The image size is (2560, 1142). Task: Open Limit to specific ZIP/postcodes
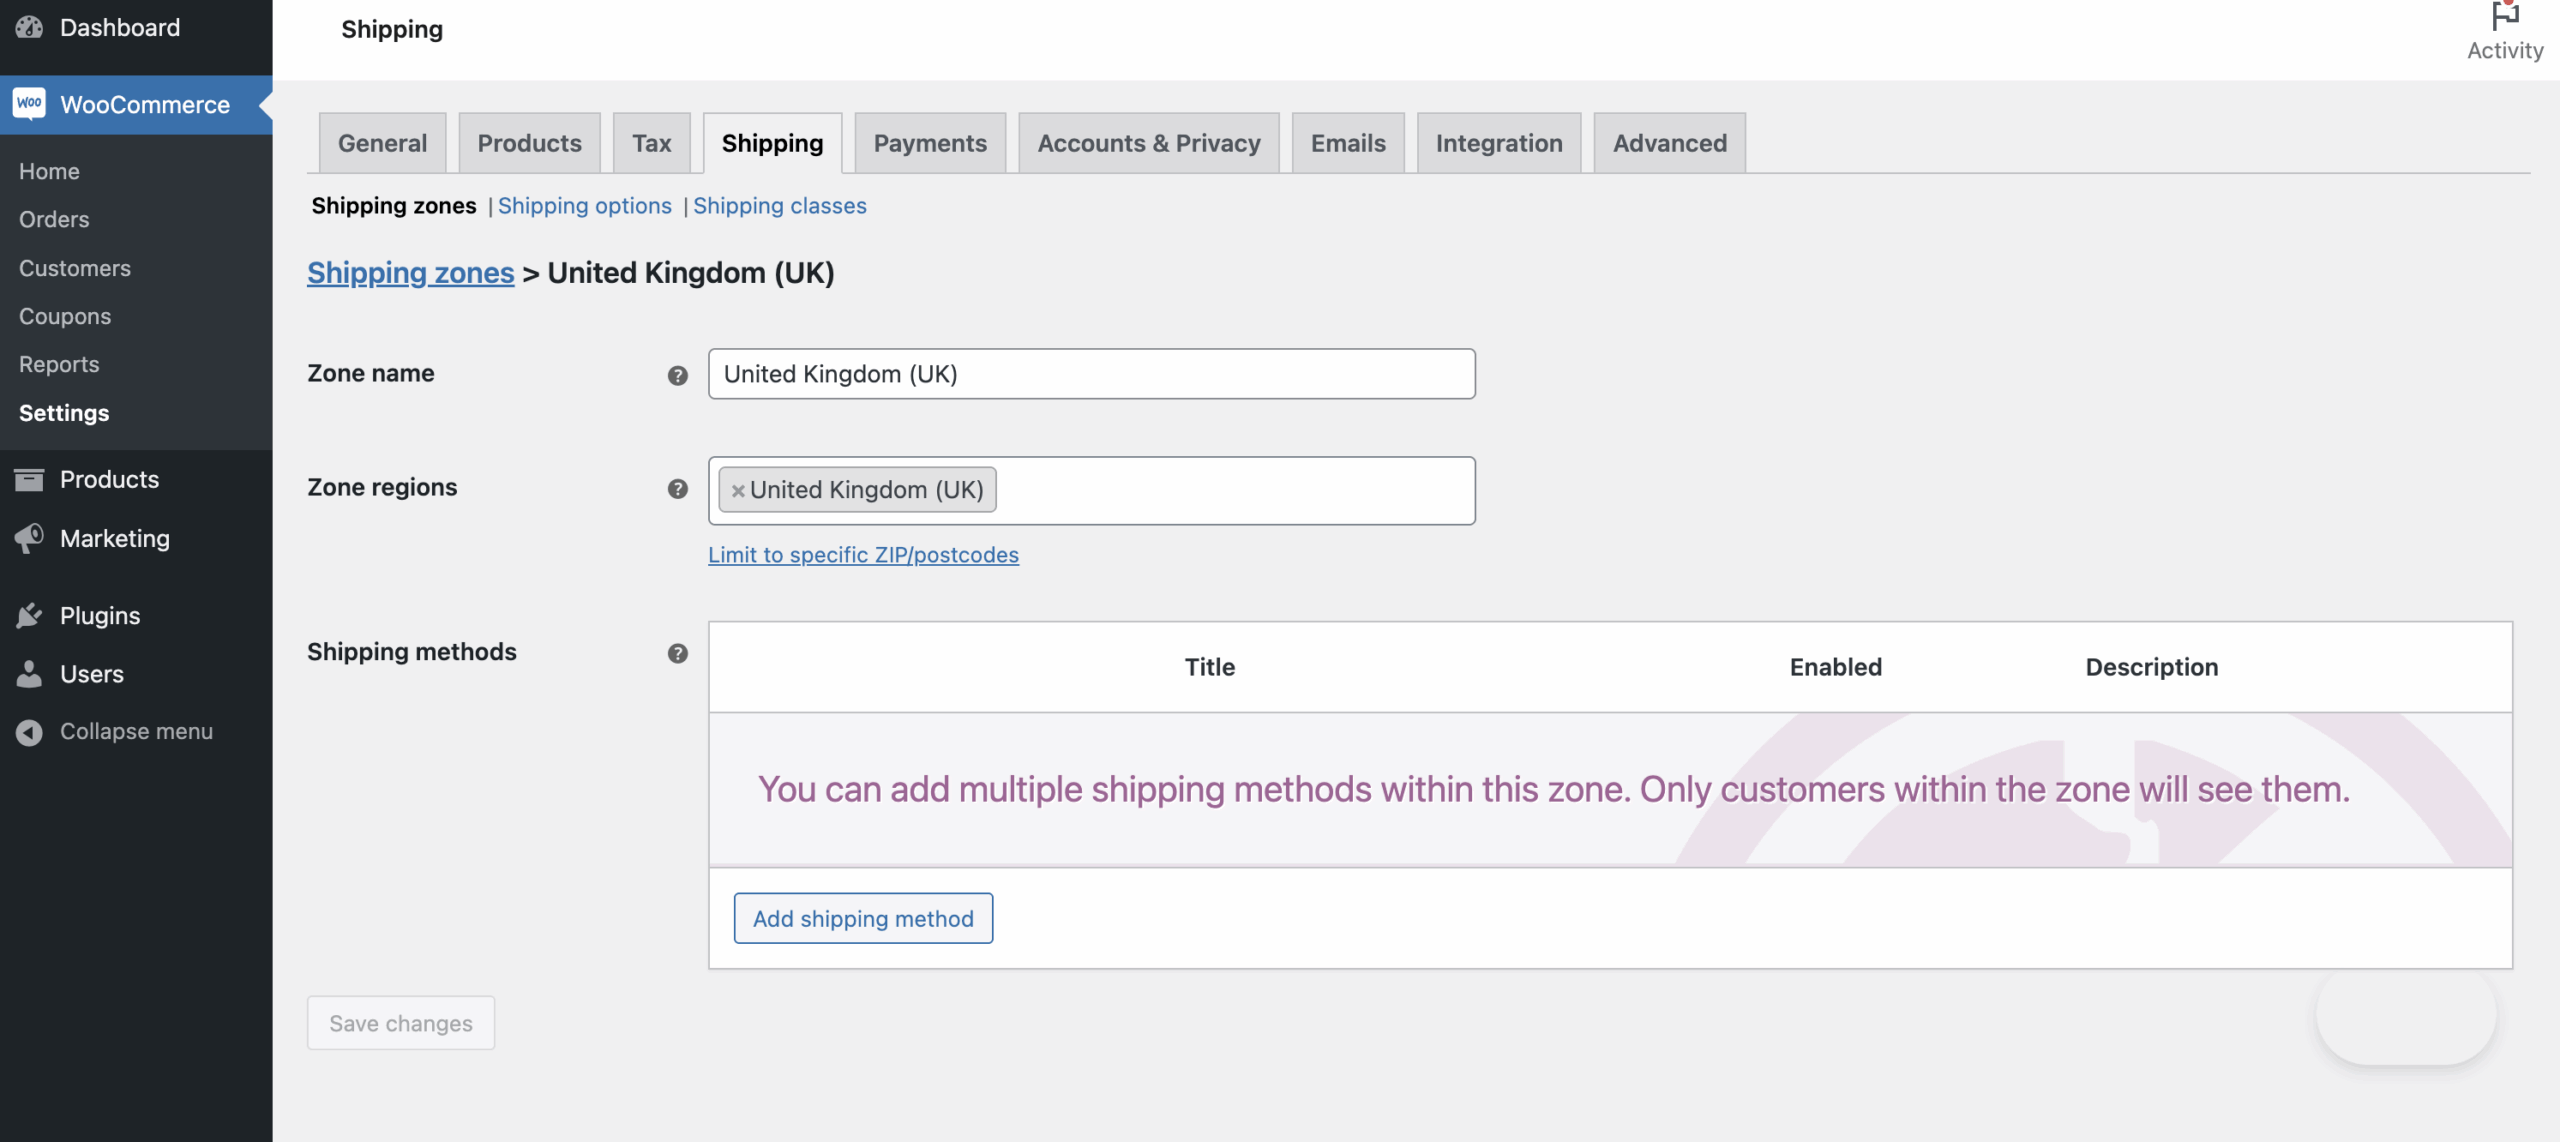click(863, 555)
